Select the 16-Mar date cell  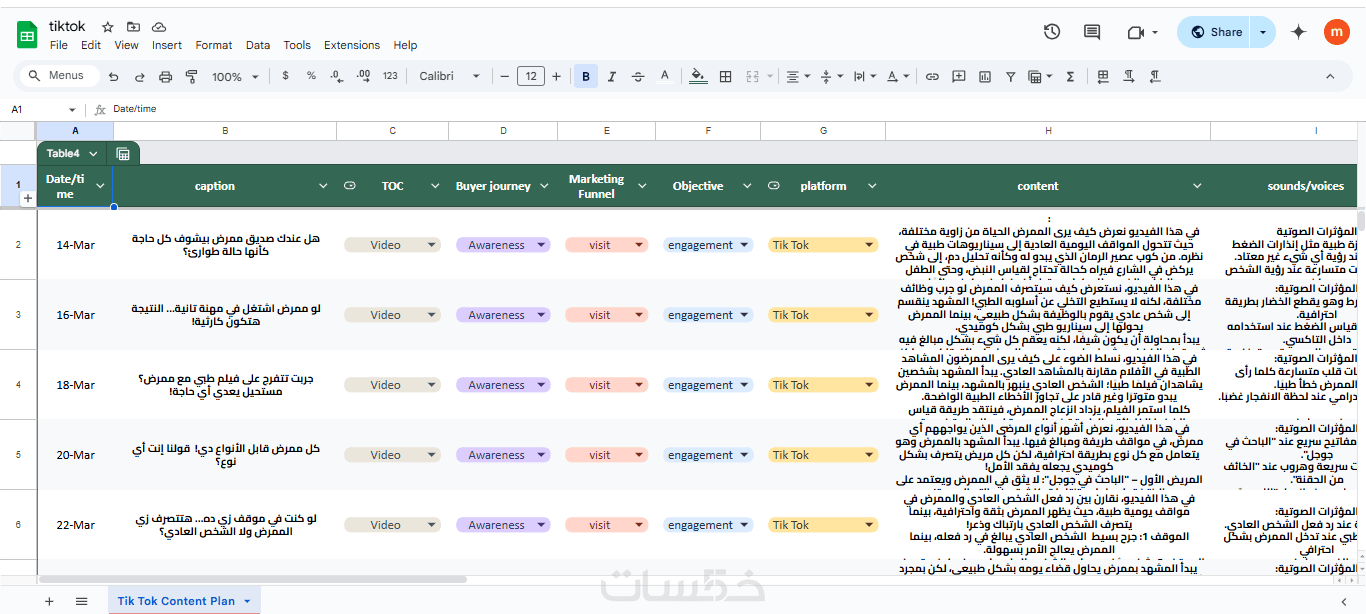pyautogui.click(x=75, y=315)
